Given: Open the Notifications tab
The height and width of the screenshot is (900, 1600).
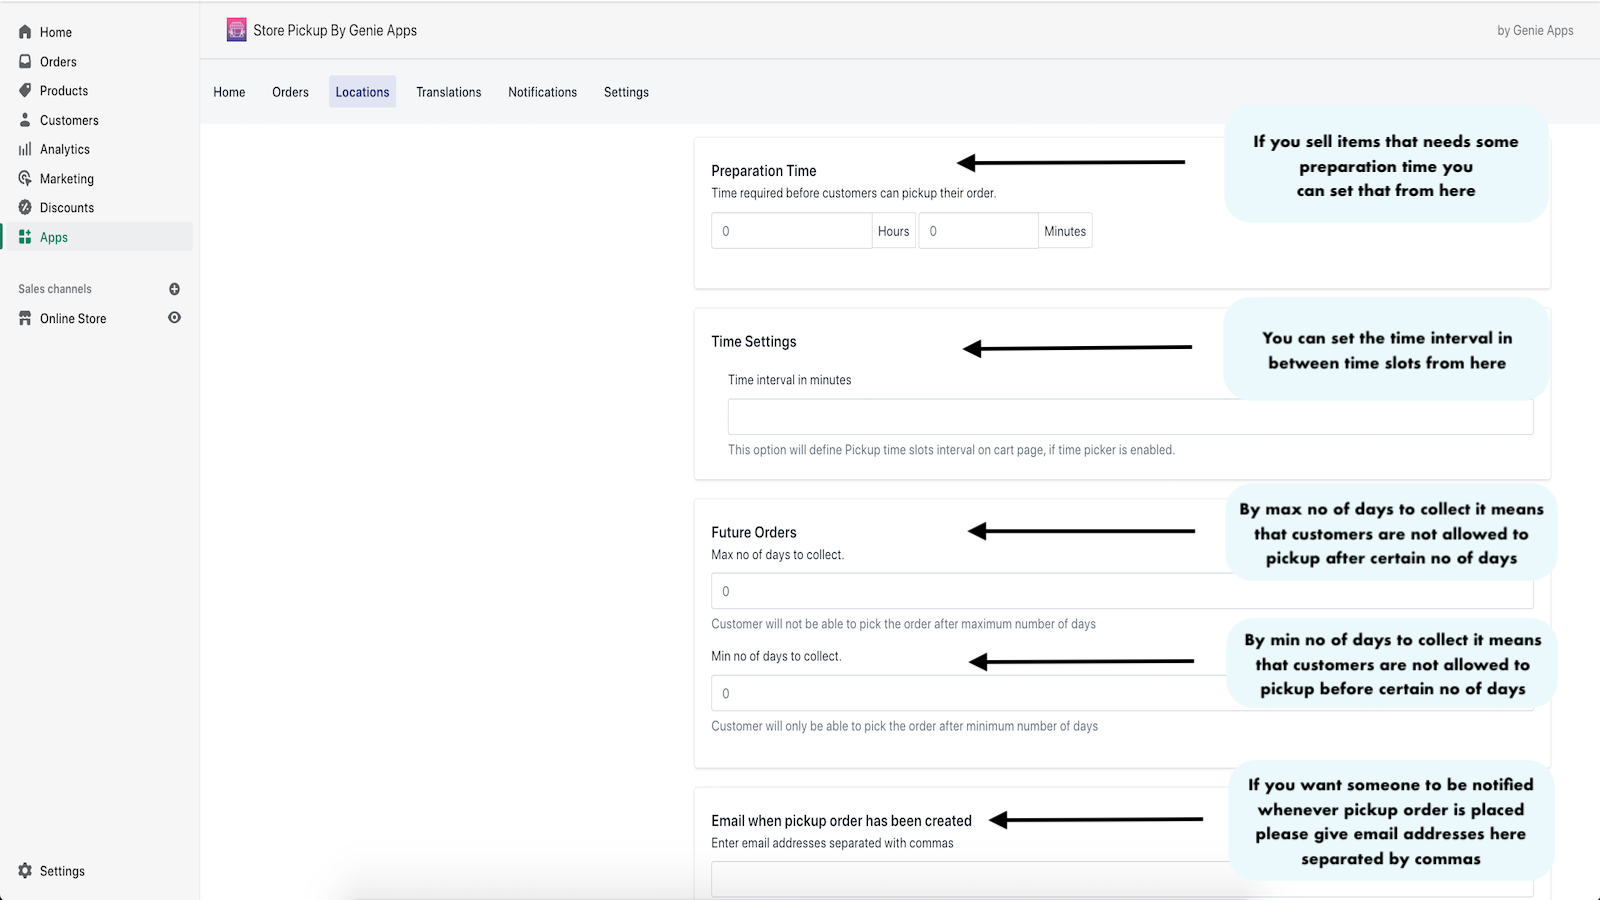Looking at the screenshot, I should pyautogui.click(x=542, y=92).
